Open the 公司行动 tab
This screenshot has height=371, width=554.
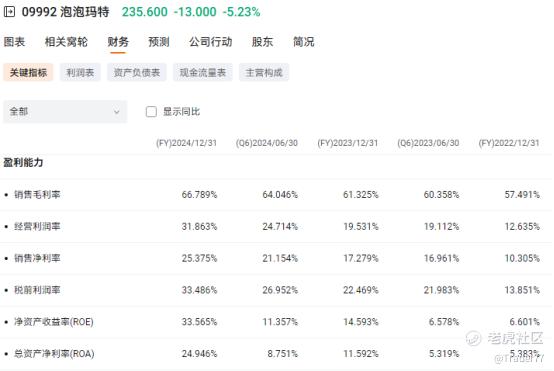click(211, 42)
